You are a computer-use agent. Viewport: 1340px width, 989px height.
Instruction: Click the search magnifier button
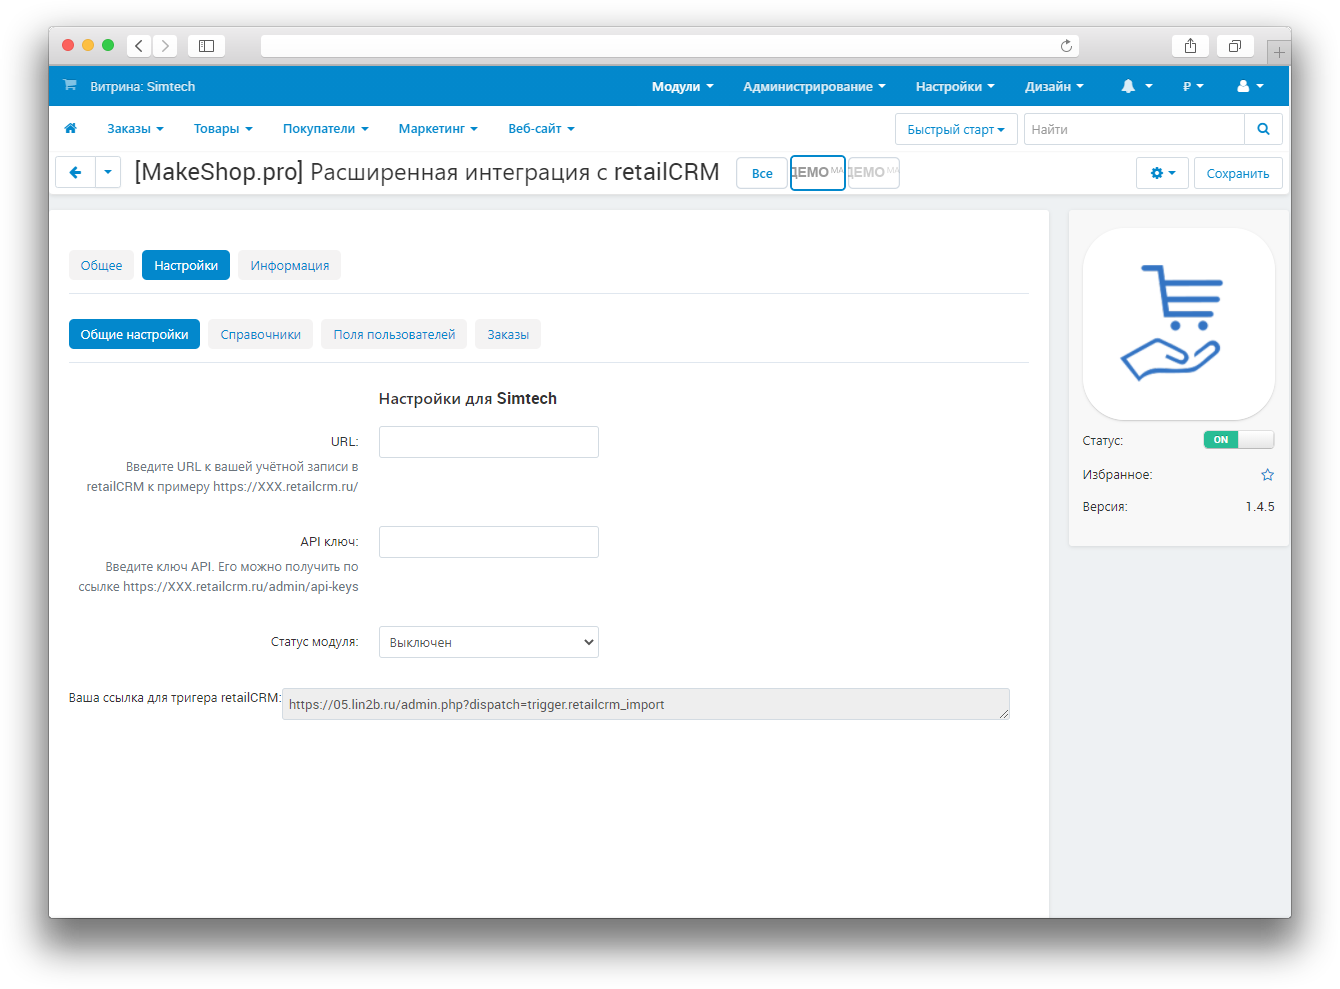click(x=1263, y=129)
